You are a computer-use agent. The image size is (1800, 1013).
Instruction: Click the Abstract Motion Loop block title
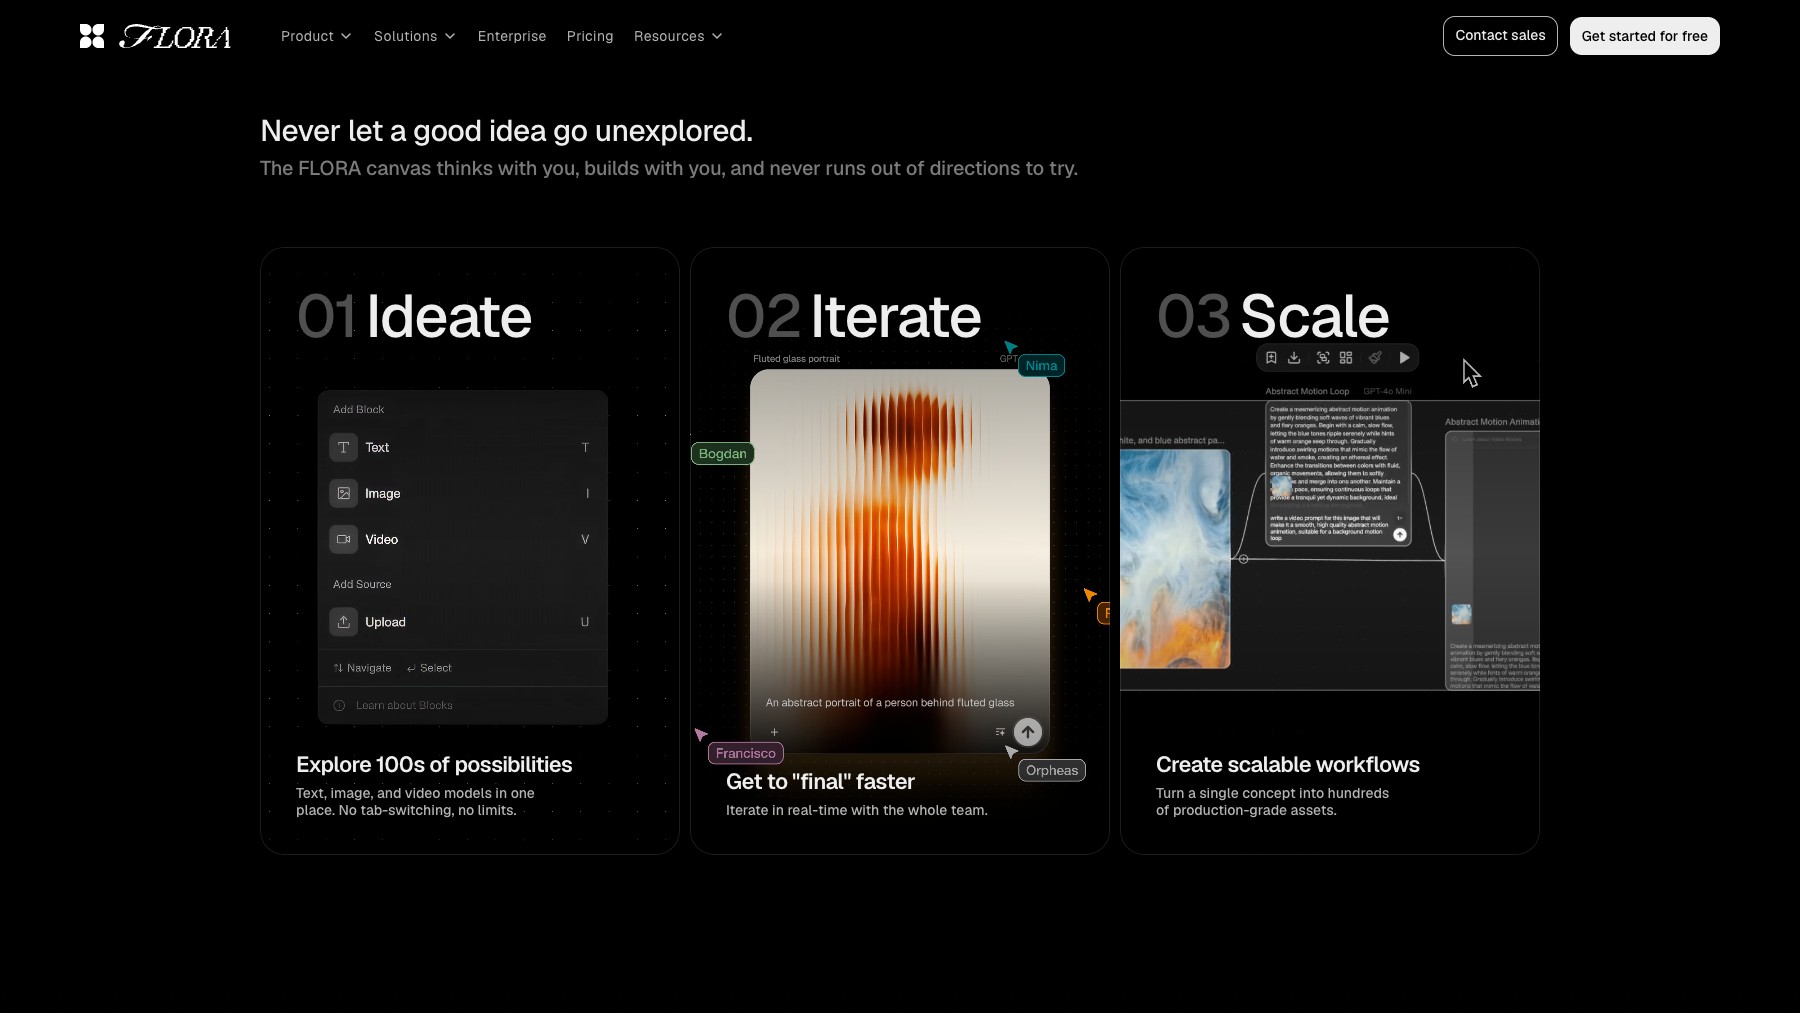tap(1307, 392)
